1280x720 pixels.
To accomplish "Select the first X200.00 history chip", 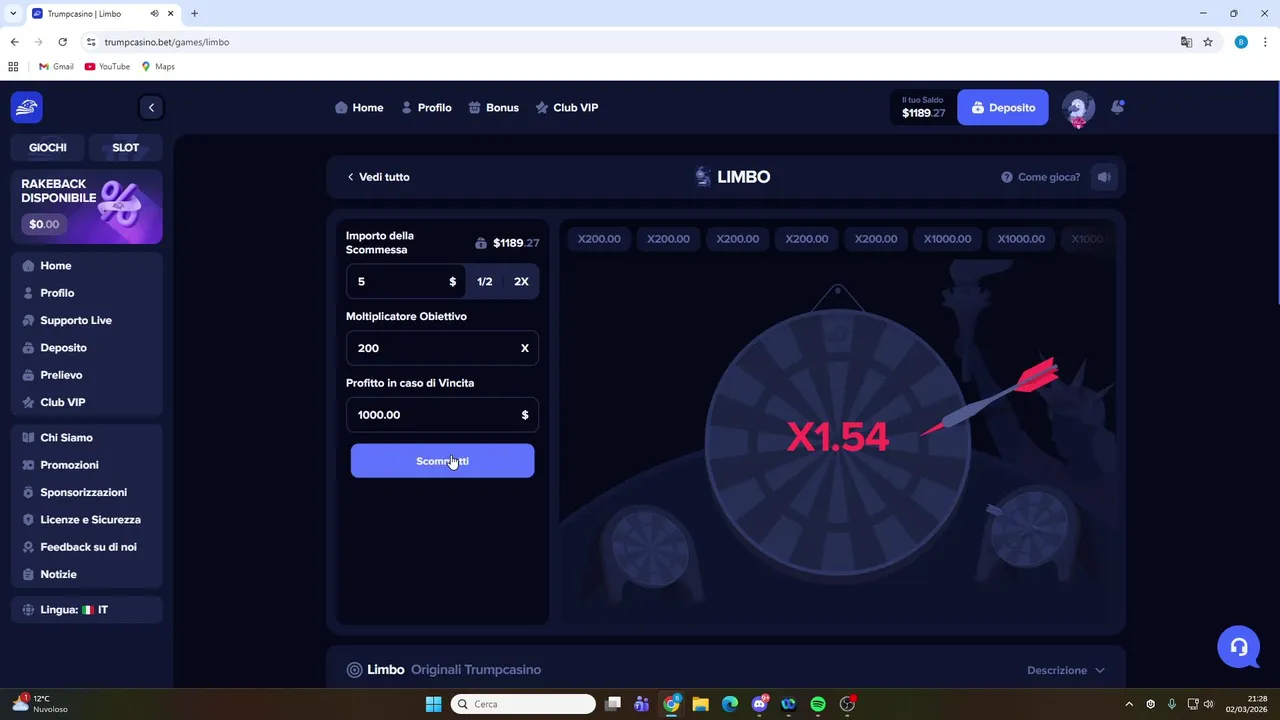I will click(599, 239).
